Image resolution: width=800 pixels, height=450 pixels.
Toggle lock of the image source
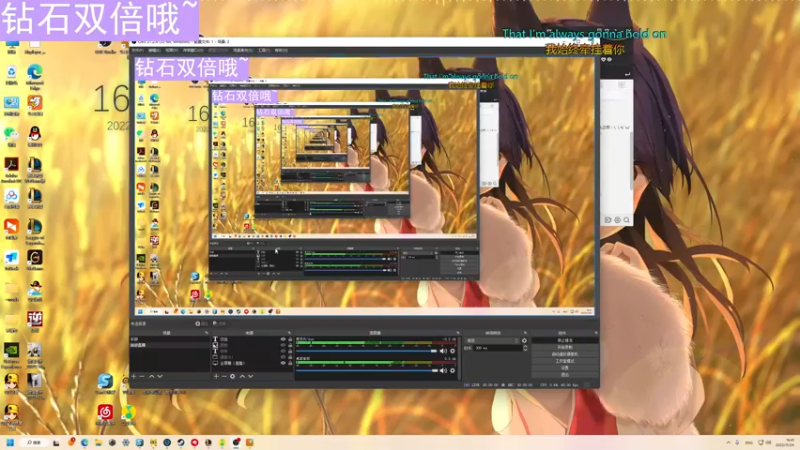click(x=290, y=345)
